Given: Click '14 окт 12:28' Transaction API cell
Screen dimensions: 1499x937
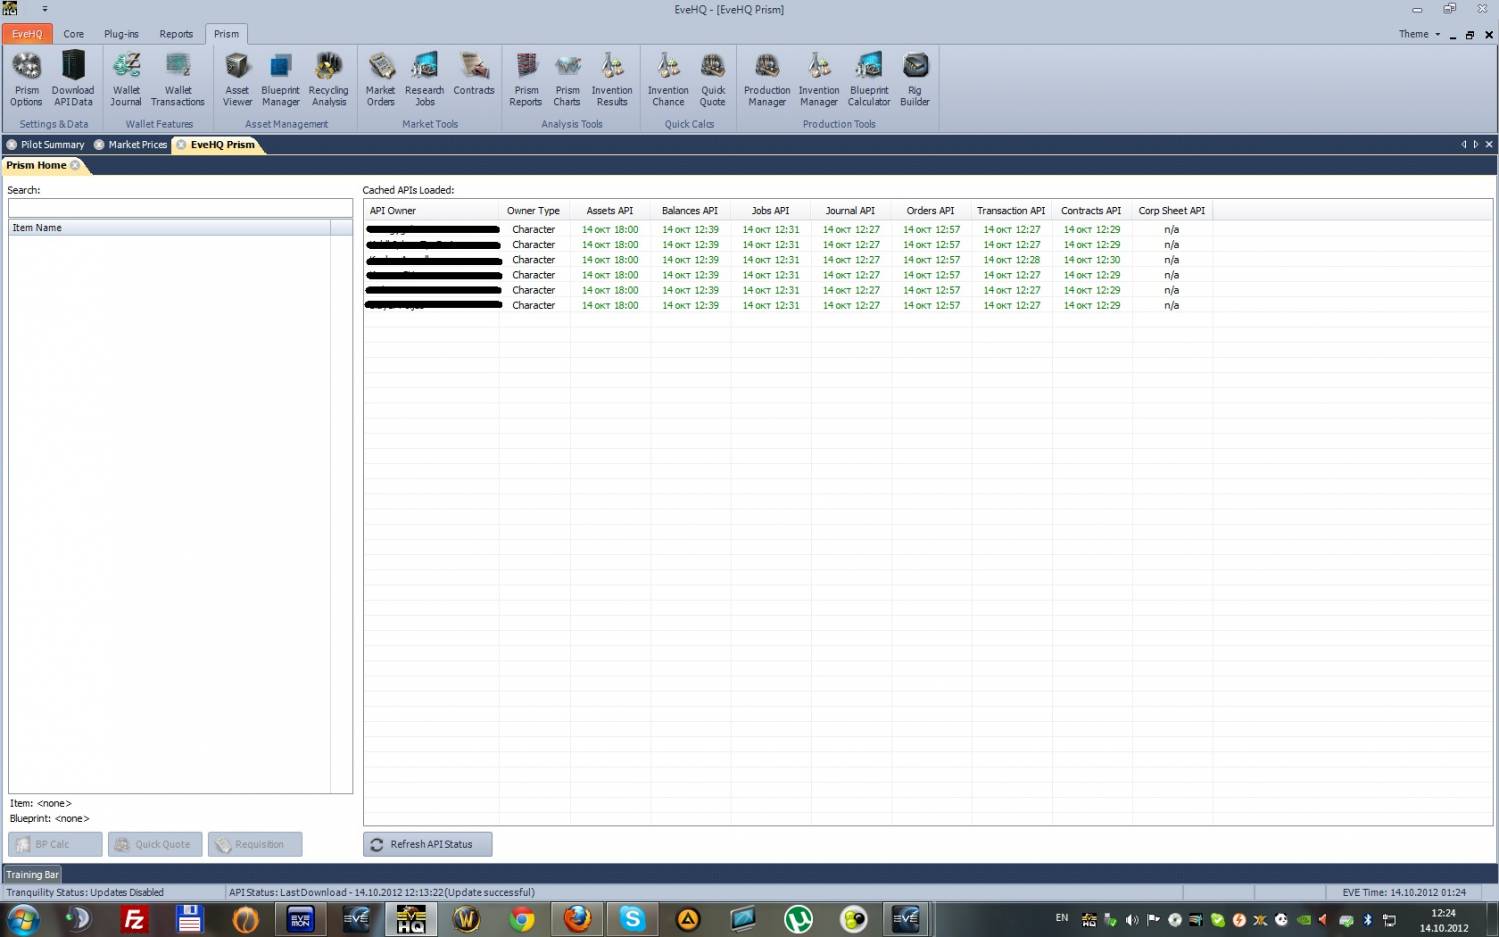Looking at the screenshot, I should pyautogui.click(x=1012, y=260).
